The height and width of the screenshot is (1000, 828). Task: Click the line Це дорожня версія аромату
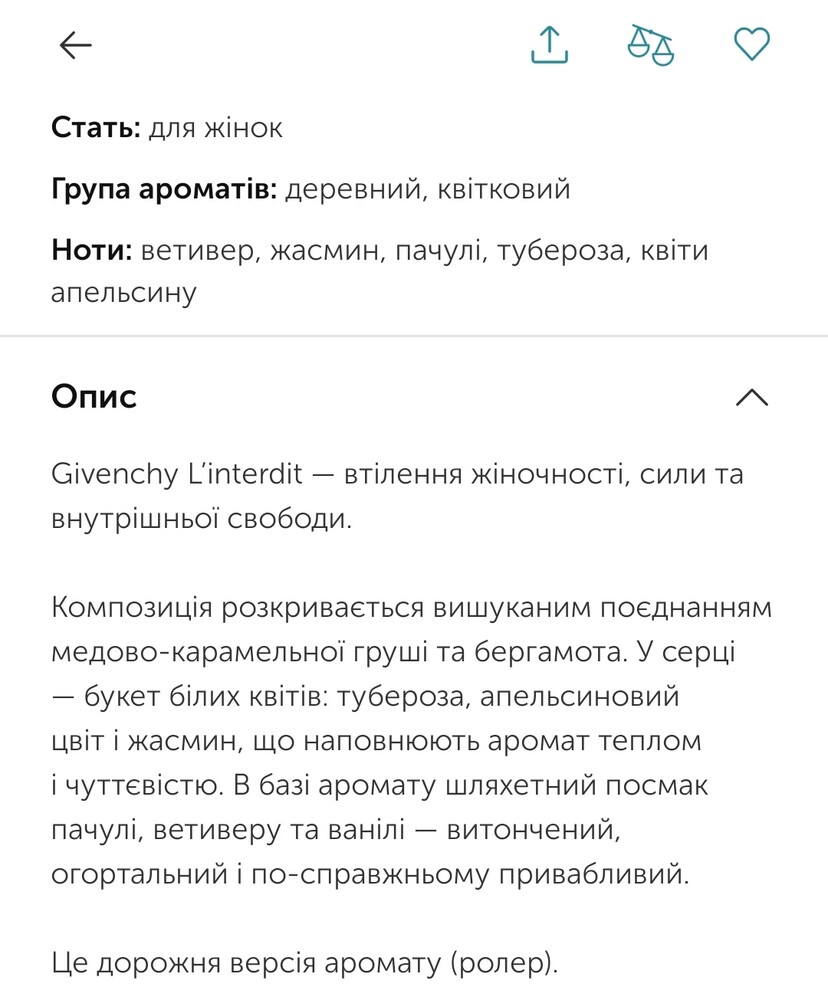(304, 964)
